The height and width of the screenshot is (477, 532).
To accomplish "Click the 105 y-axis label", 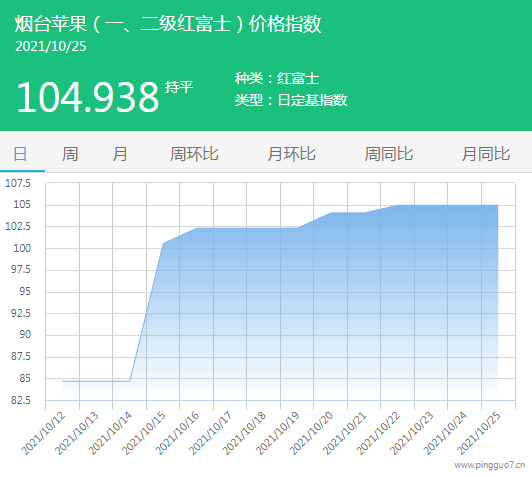I will 22,205.
